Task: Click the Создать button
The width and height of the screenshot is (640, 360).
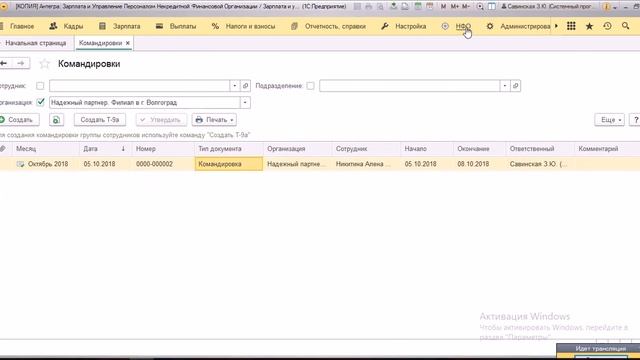Action: [19, 120]
